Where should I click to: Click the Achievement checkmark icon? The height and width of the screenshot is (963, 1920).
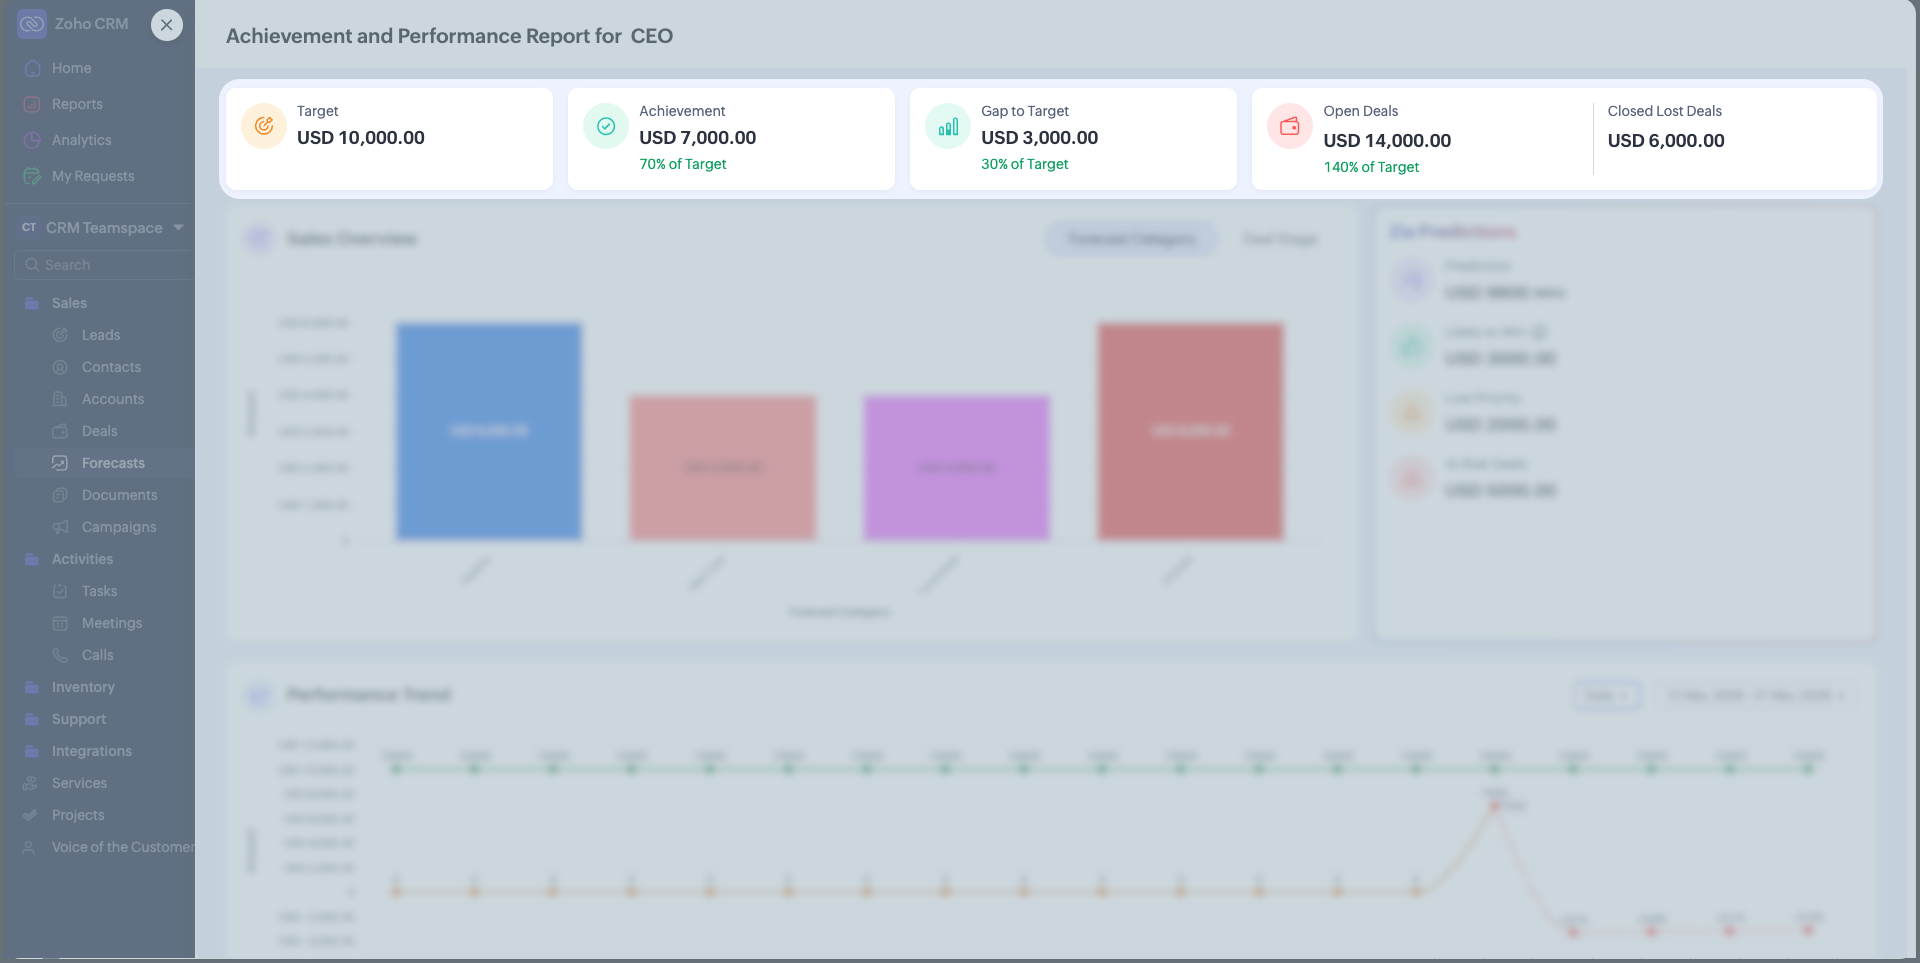pos(606,126)
